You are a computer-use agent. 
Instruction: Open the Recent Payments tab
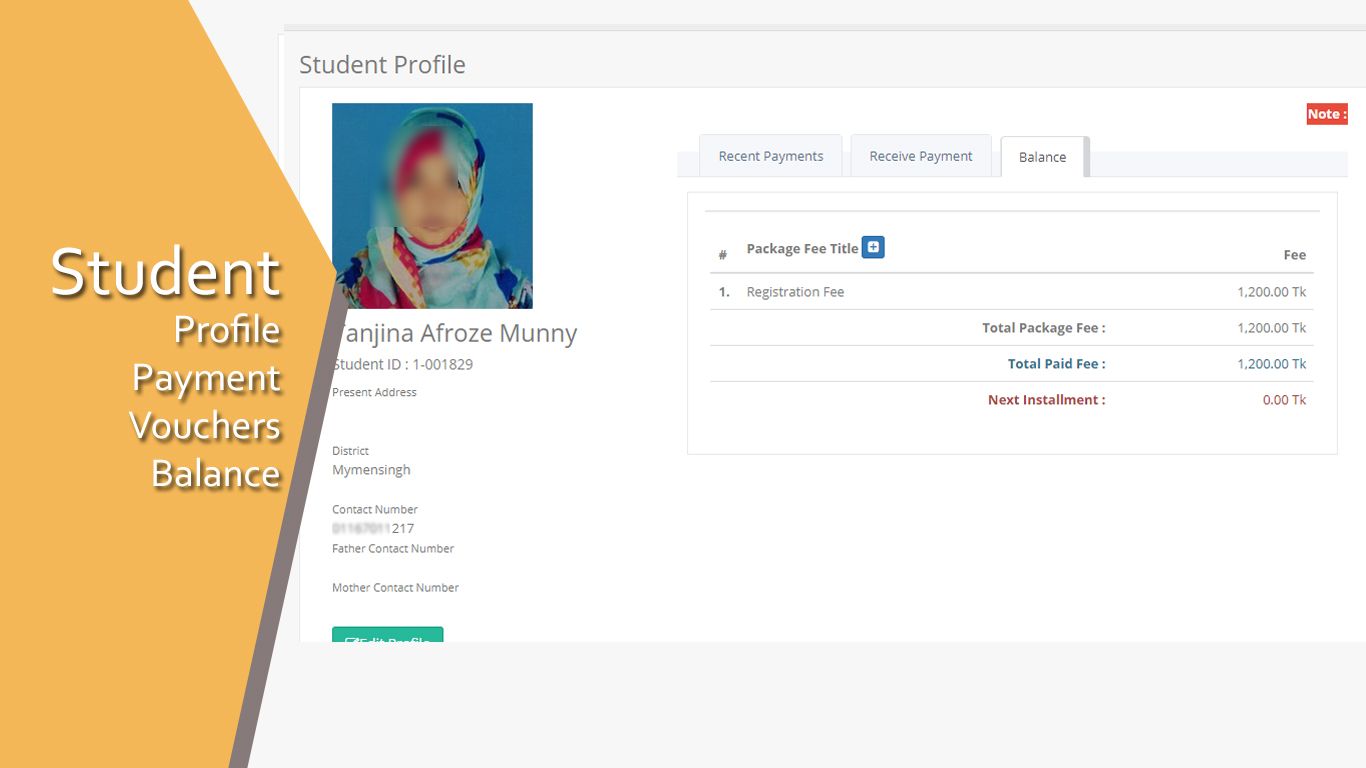coord(770,156)
